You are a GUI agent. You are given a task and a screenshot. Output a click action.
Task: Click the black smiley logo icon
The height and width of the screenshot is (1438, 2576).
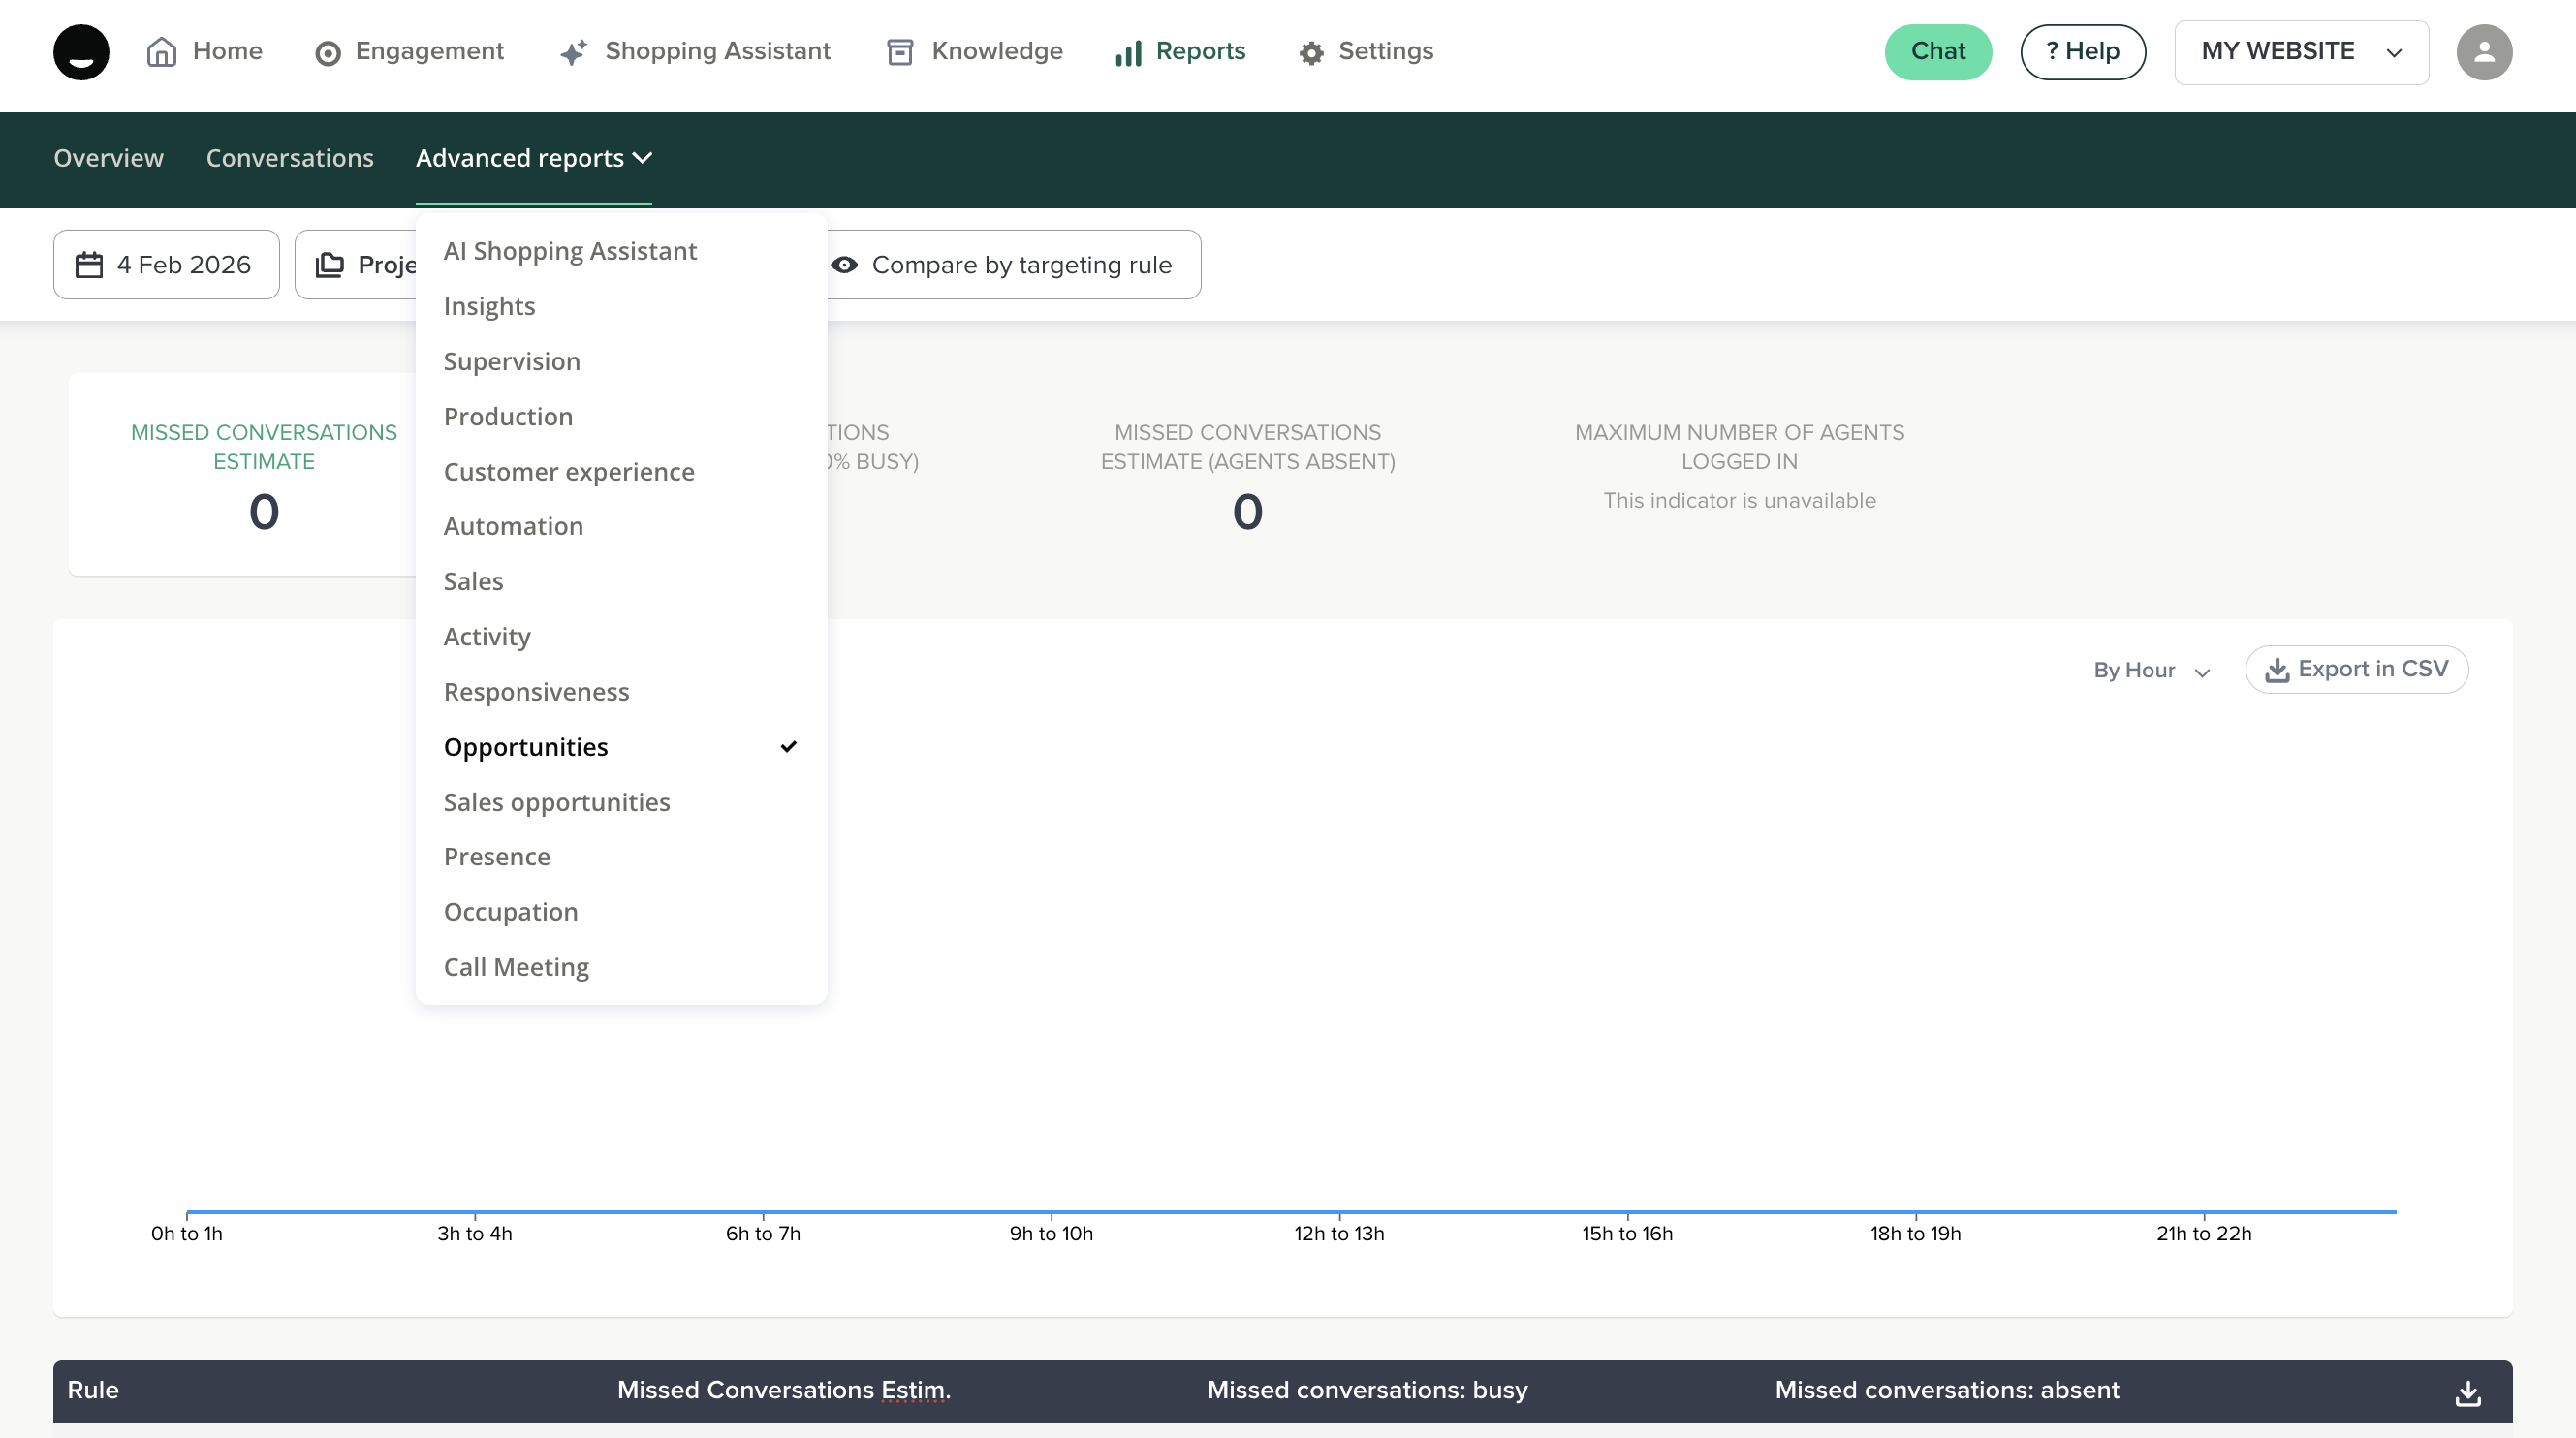[81, 52]
